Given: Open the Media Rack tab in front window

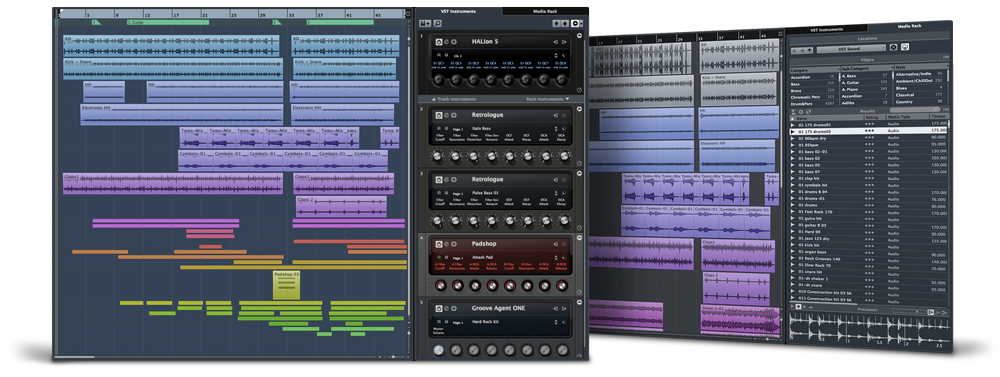Looking at the screenshot, I should [x=545, y=11].
